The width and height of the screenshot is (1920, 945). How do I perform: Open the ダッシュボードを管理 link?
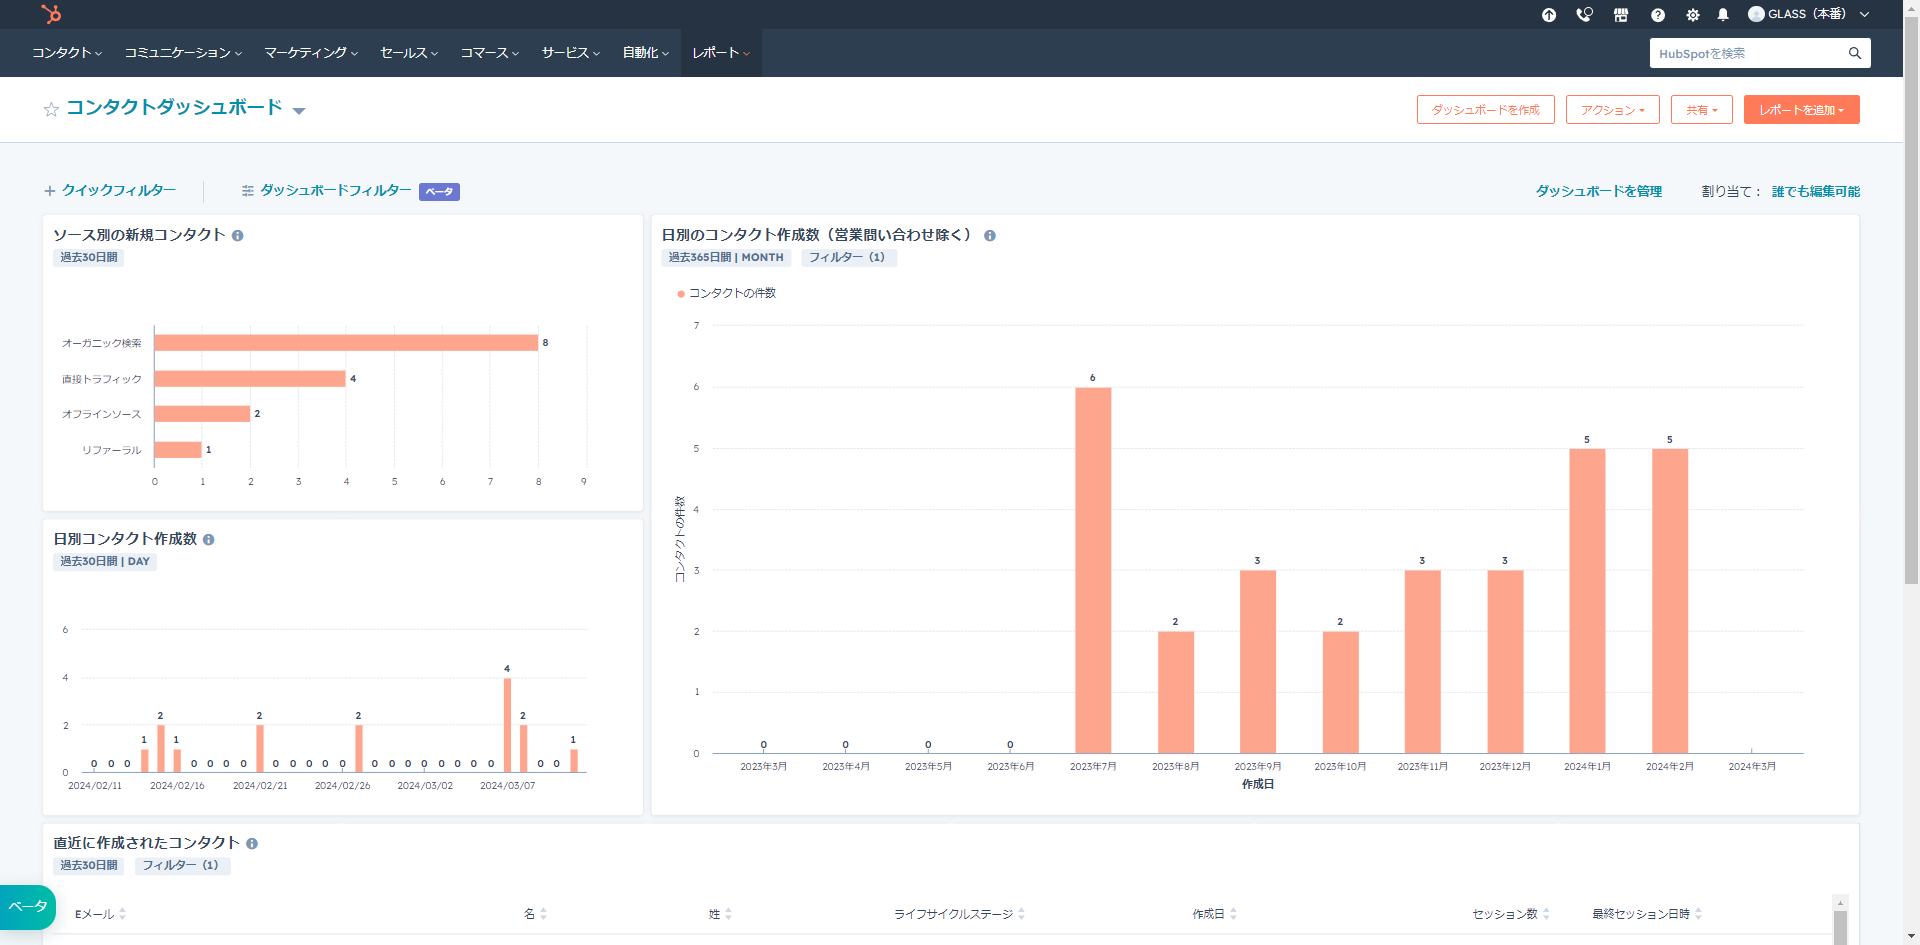(1599, 191)
